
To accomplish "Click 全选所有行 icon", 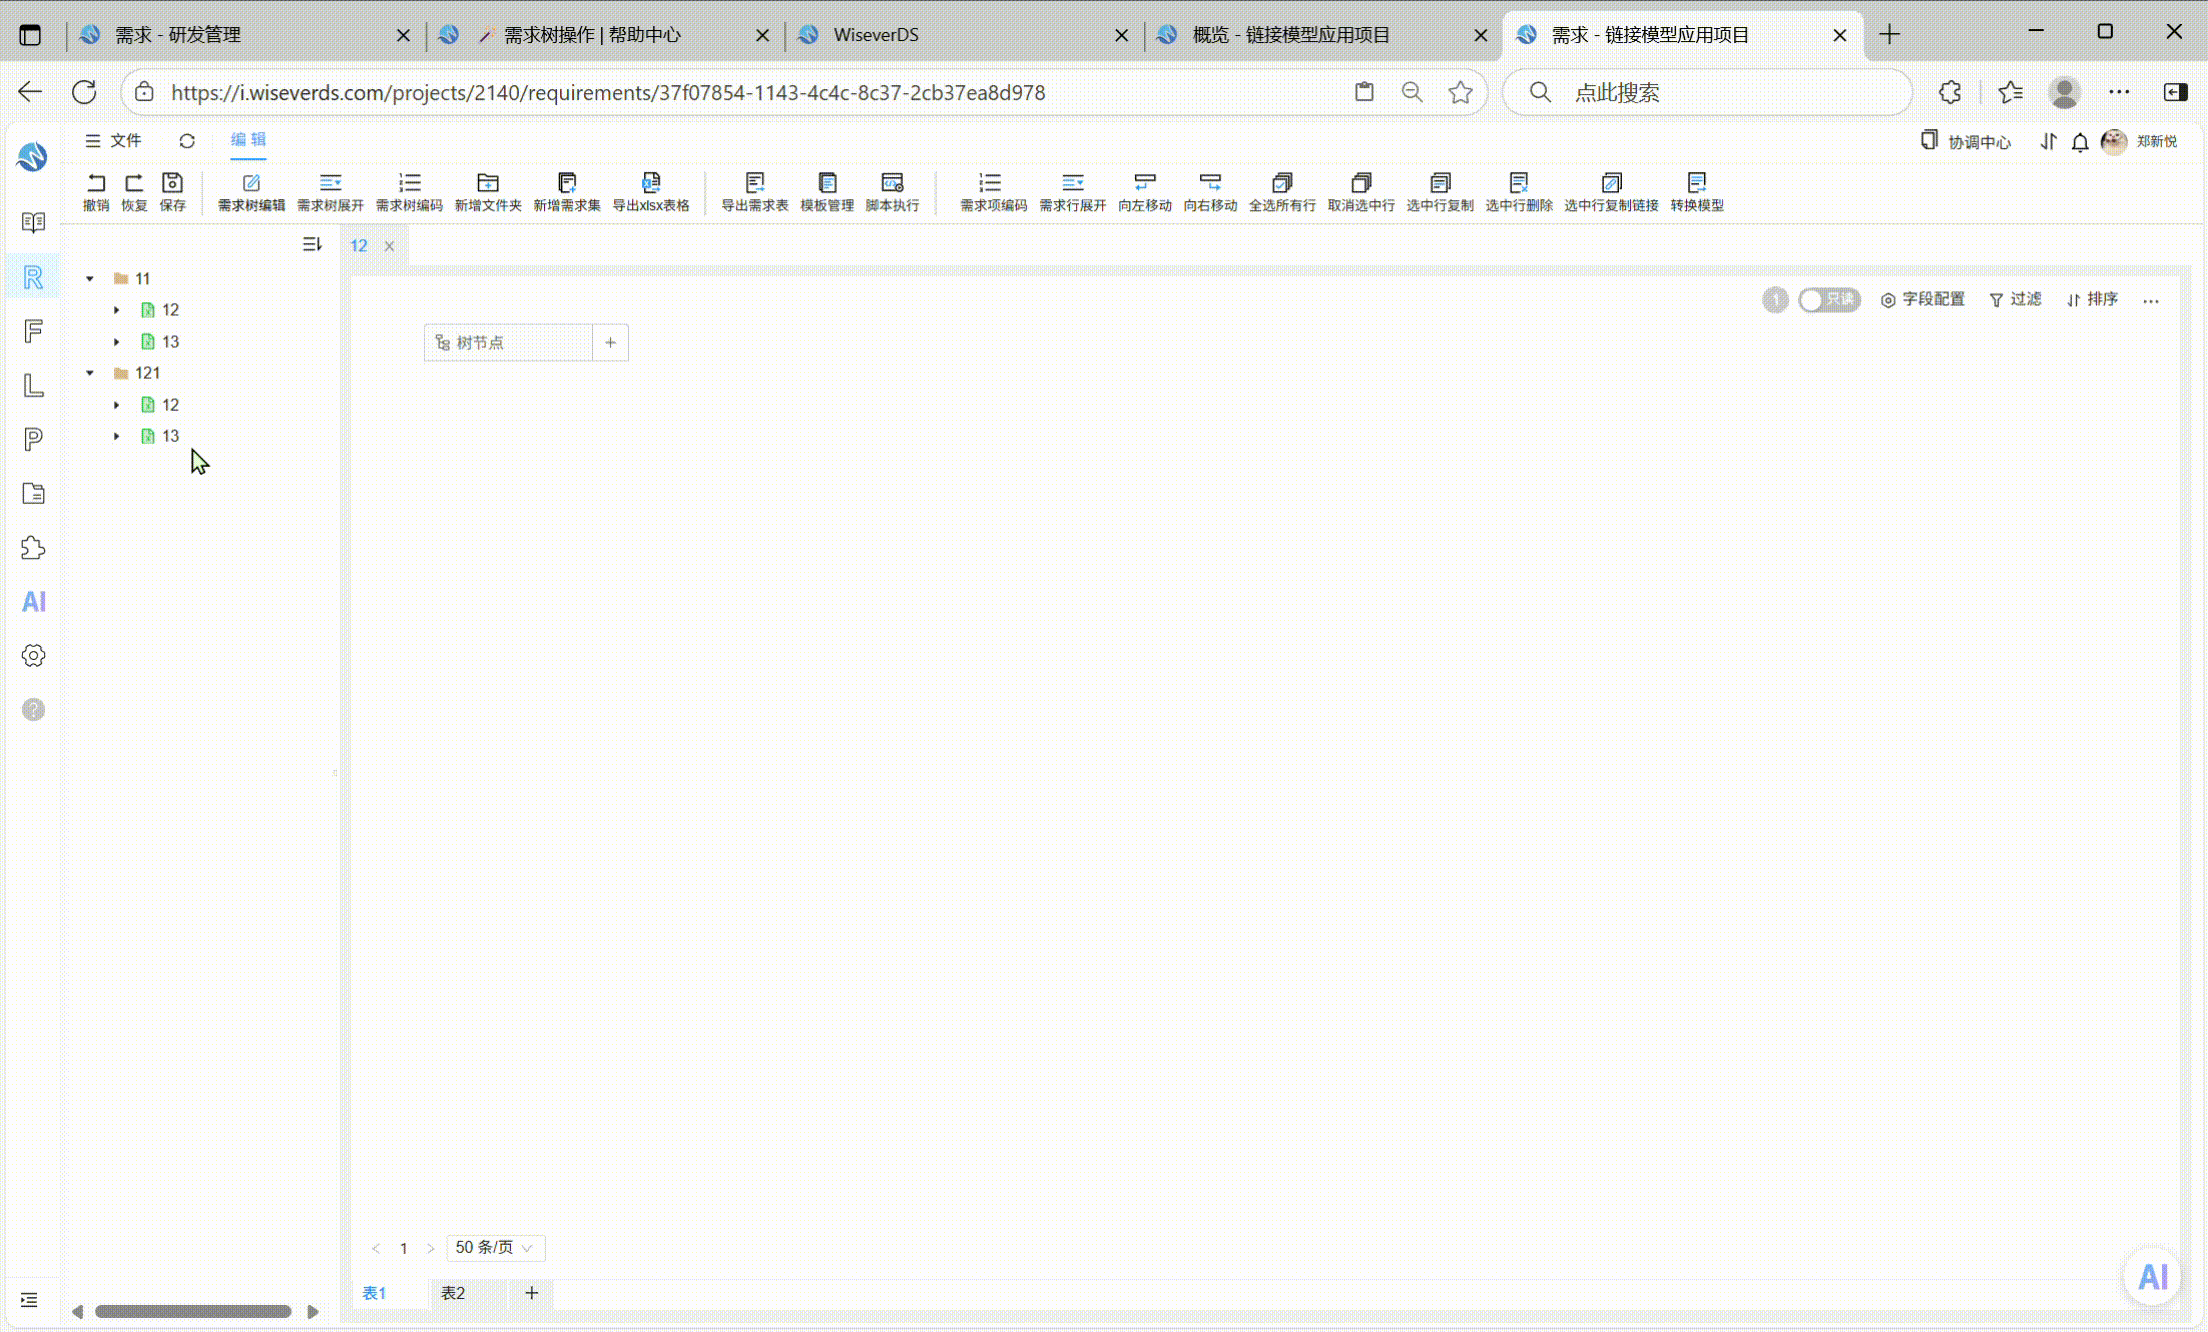I will pyautogui.click(x=1282, y=183).
